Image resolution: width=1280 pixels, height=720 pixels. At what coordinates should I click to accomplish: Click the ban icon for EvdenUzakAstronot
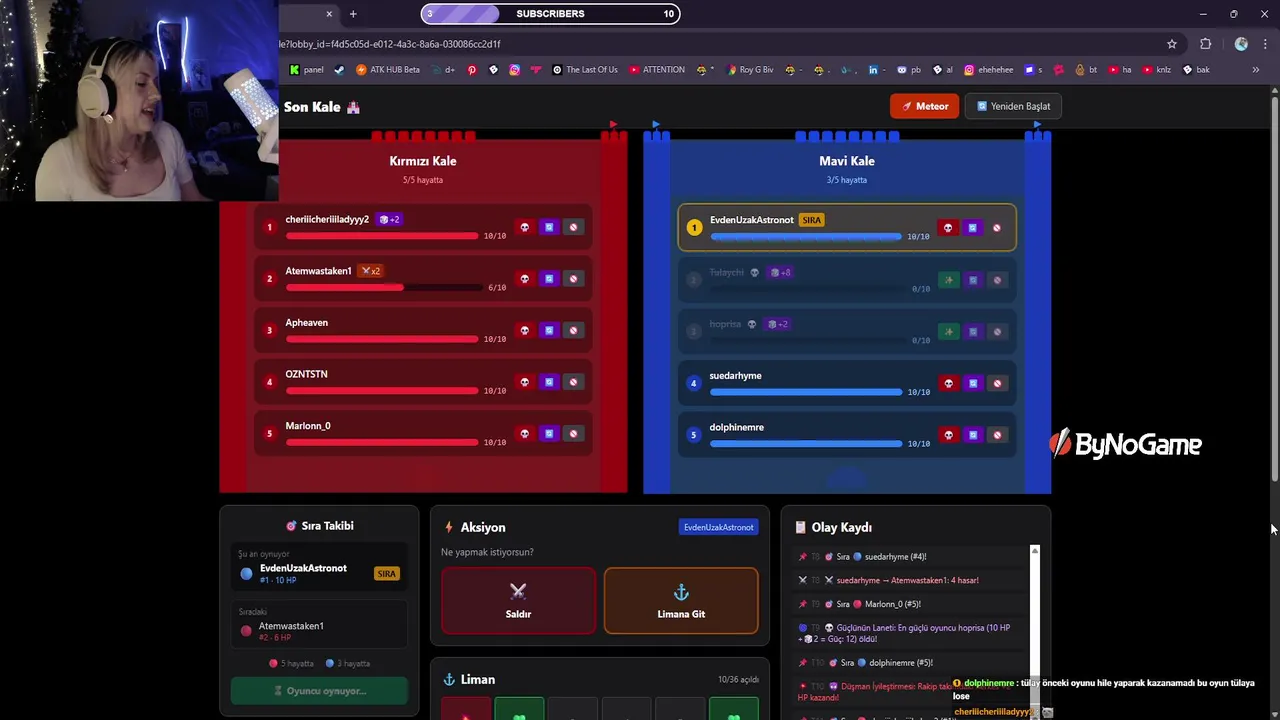[x=997, y=228]
